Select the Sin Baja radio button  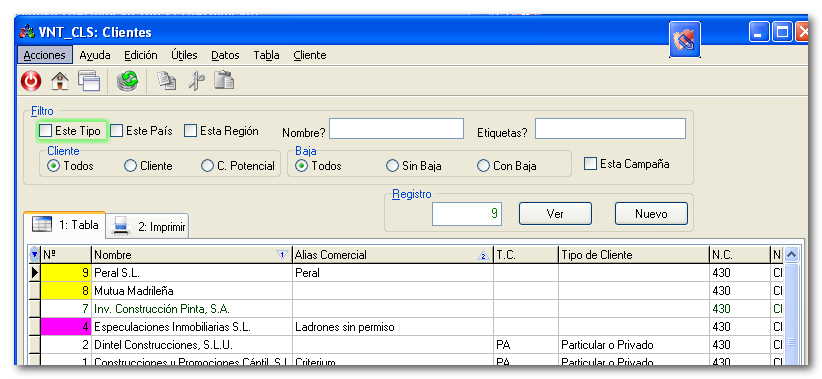pyautogui.click(x=392, y=166)
